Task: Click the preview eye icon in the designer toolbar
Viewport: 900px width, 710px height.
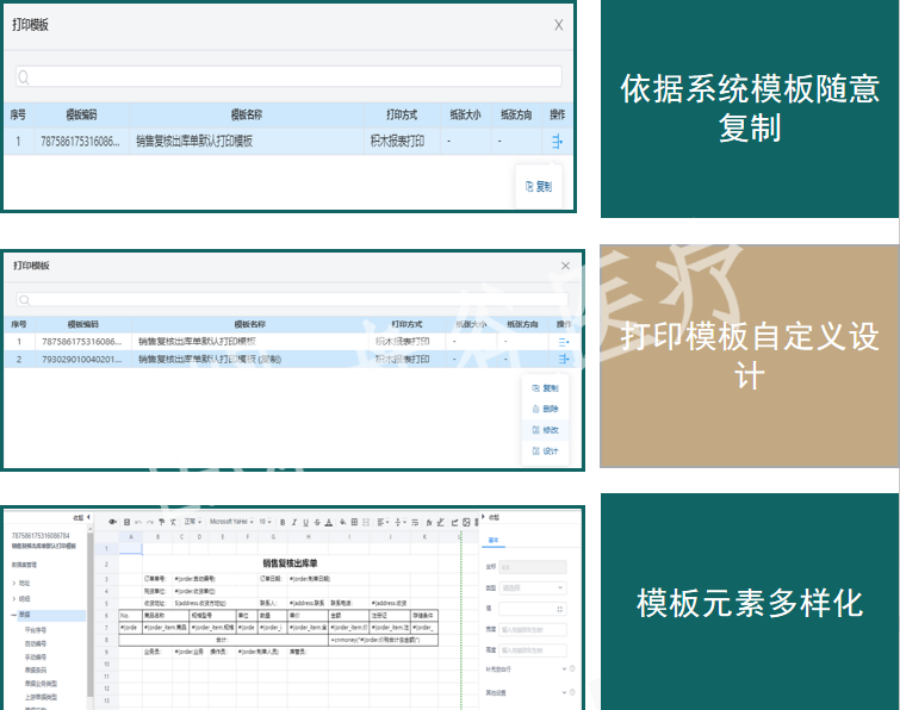Action: coord(112,522)
